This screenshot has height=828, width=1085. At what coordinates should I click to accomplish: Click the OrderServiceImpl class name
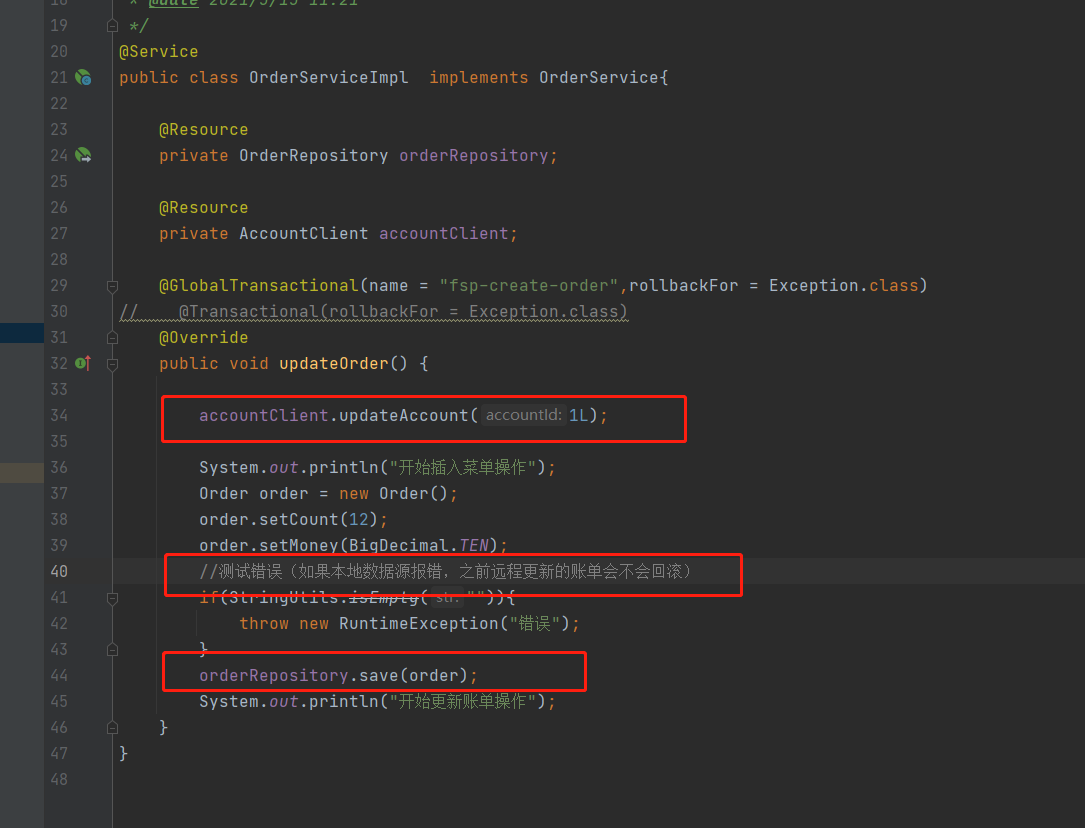point(329,77)
